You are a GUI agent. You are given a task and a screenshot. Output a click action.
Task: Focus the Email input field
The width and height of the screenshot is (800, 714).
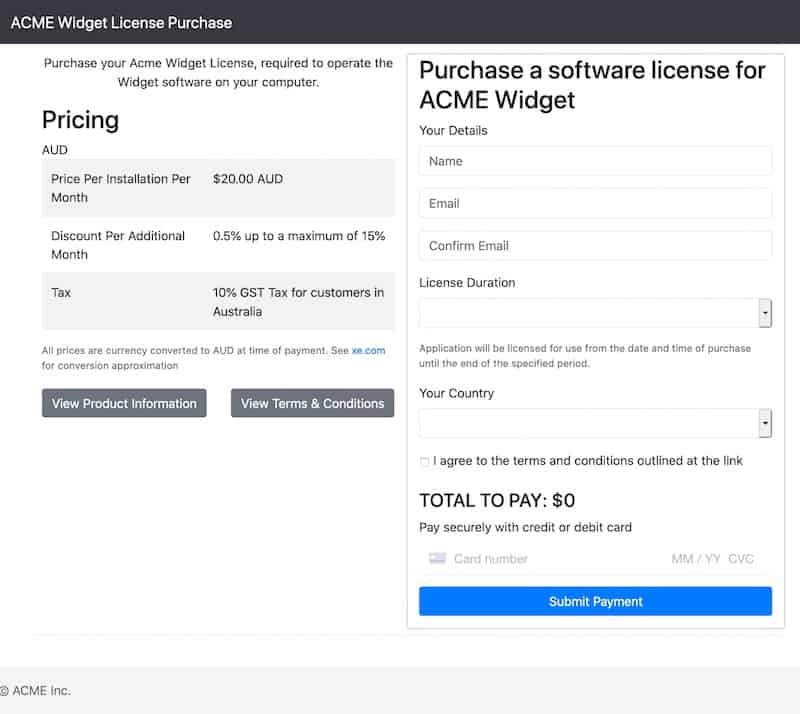point(595,204)
